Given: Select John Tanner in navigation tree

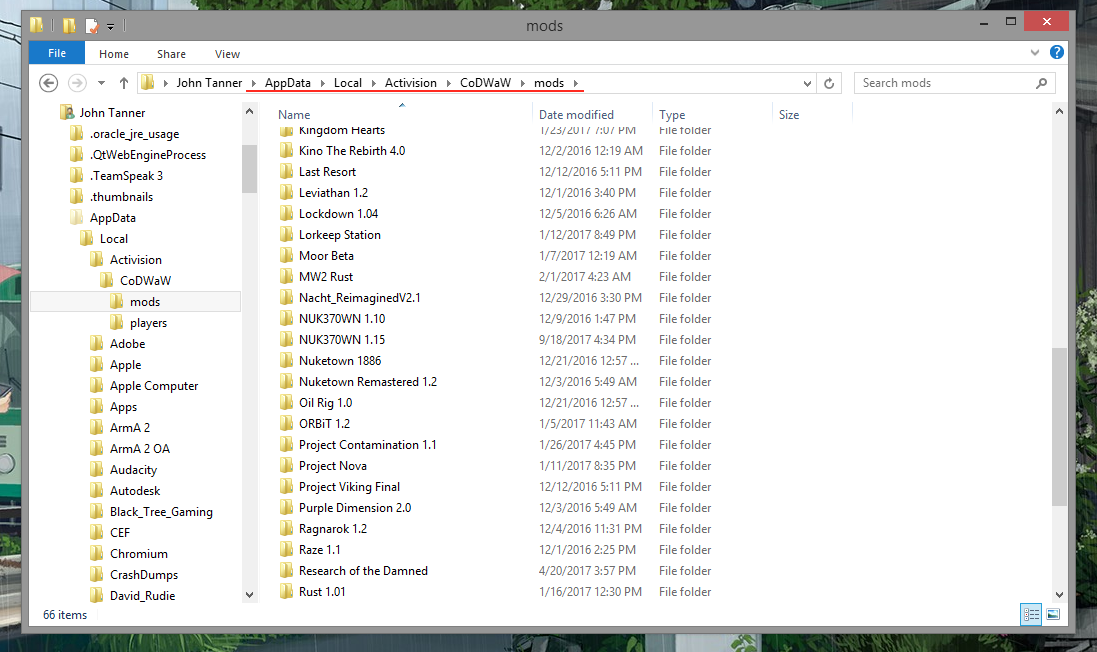Looking at the screenshot, I should [112, 113].
